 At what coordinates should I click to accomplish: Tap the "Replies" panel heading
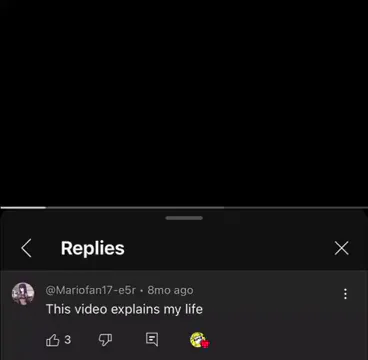(x=93, y=248)
